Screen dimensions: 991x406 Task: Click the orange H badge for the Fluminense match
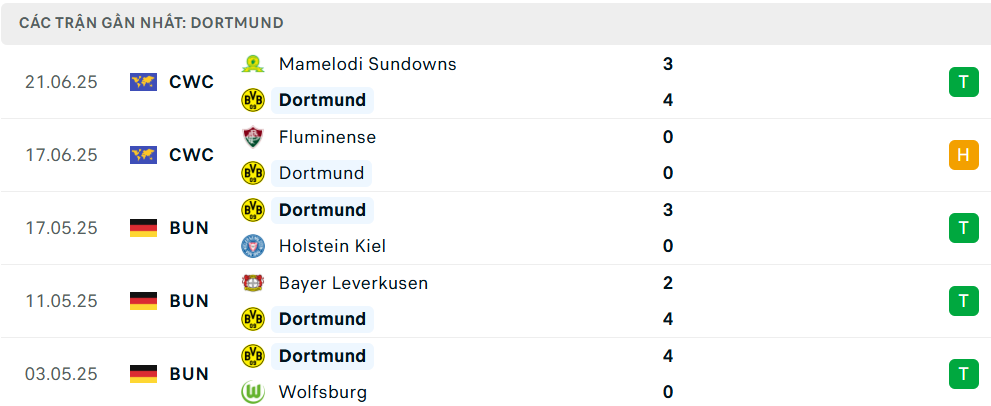click(963, 155)
